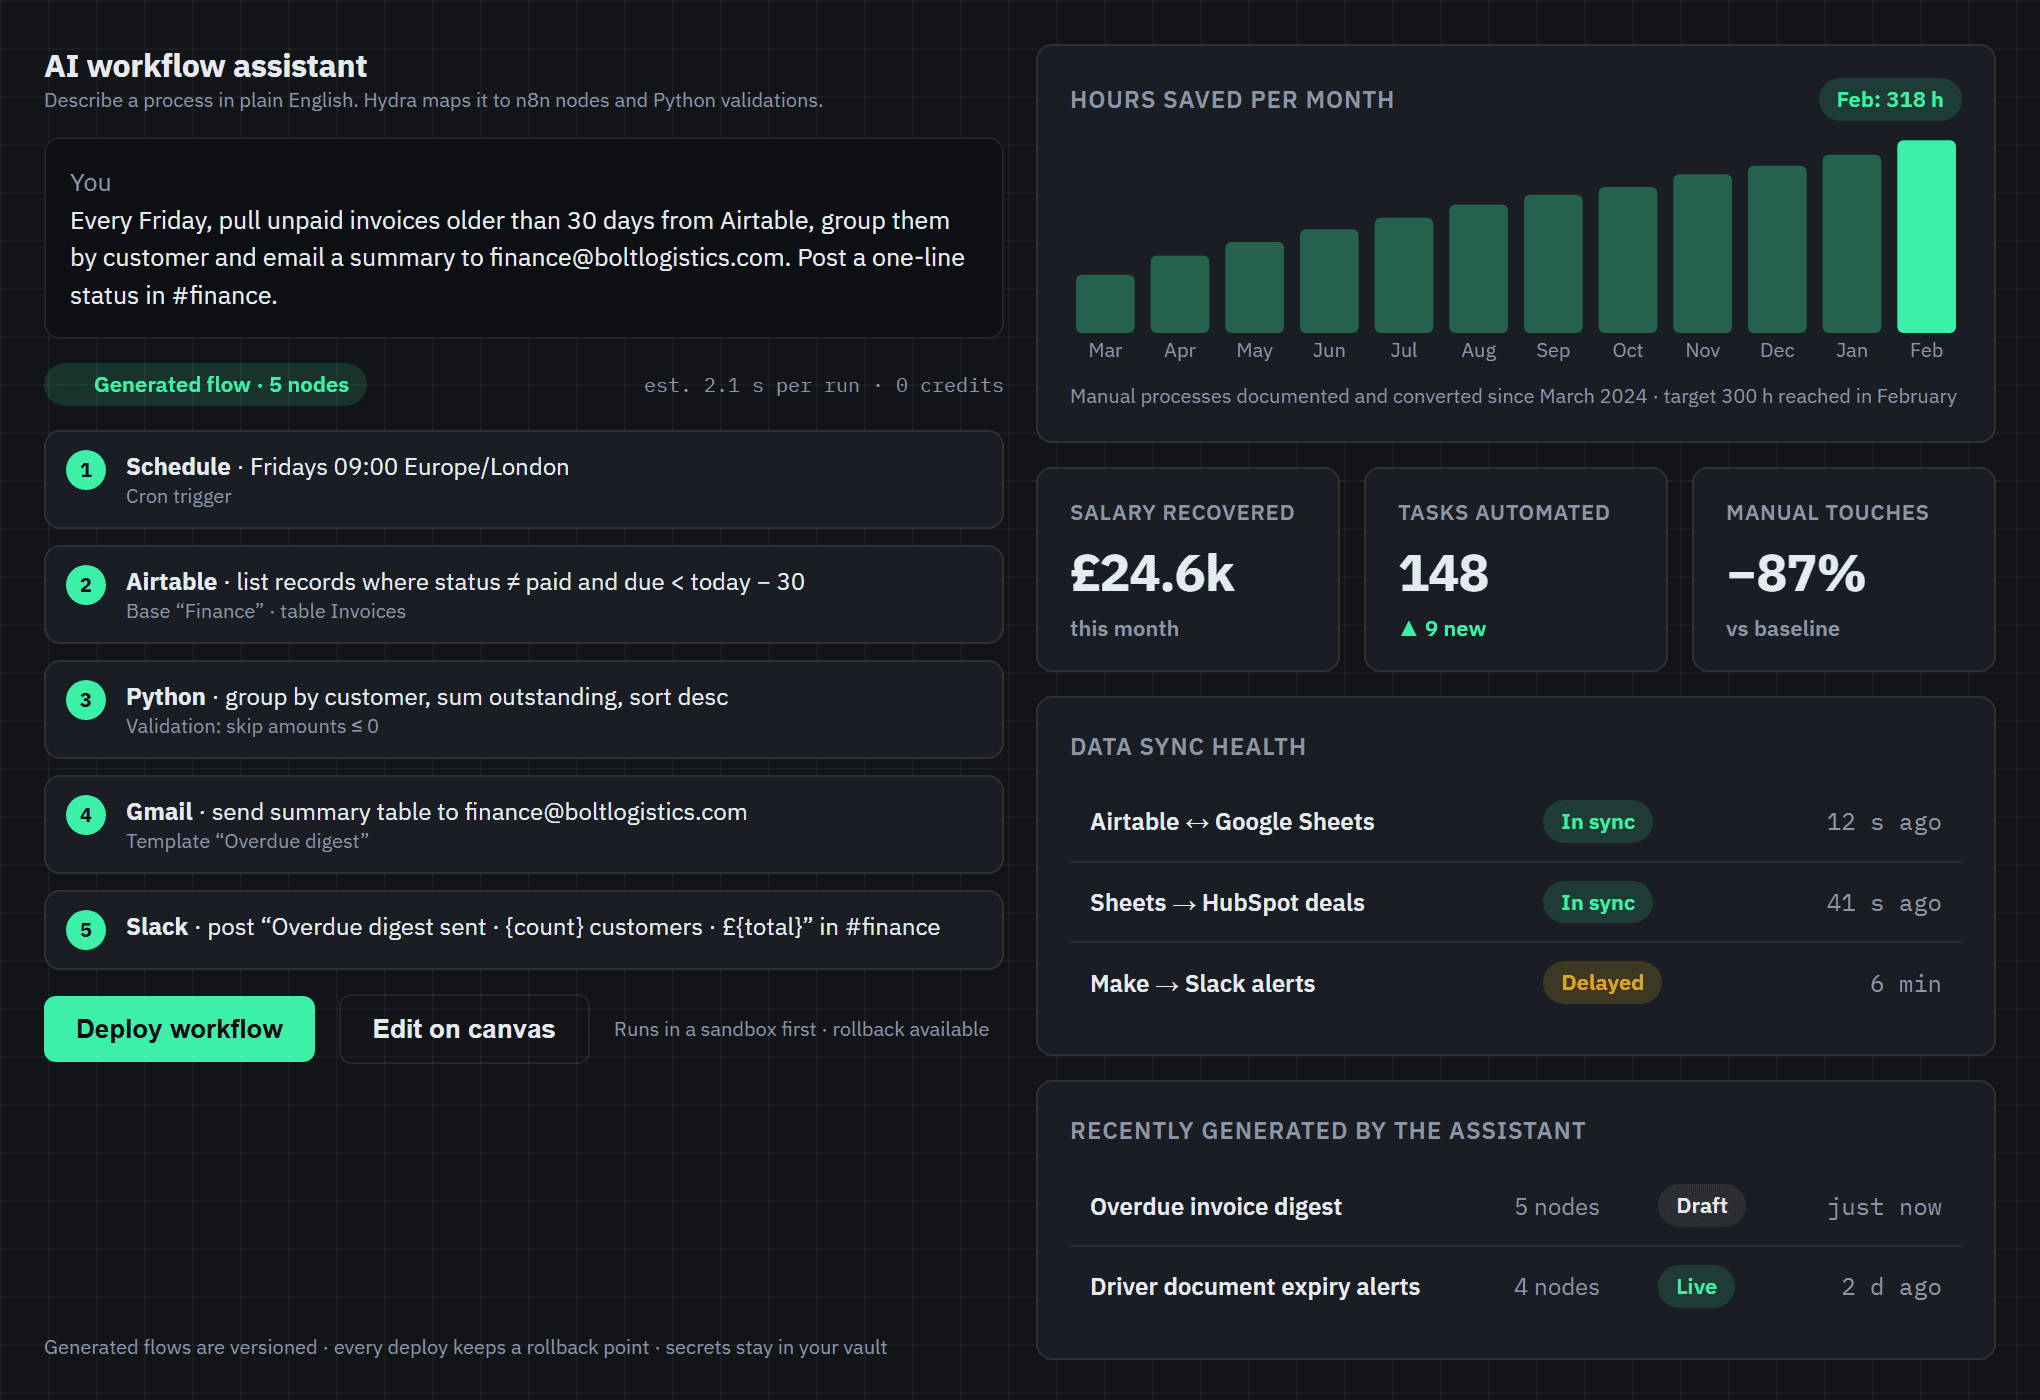This screenshot has width=2040, height=1400.
Task: Click the Validation: skip amounts ≤ 0 text
Action: tap(252, 727)
